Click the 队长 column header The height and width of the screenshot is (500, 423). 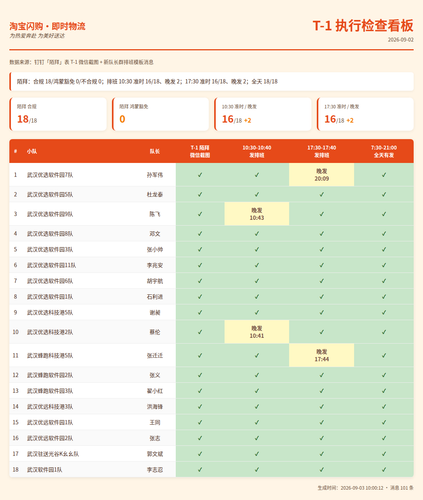[x=155, y=151]
